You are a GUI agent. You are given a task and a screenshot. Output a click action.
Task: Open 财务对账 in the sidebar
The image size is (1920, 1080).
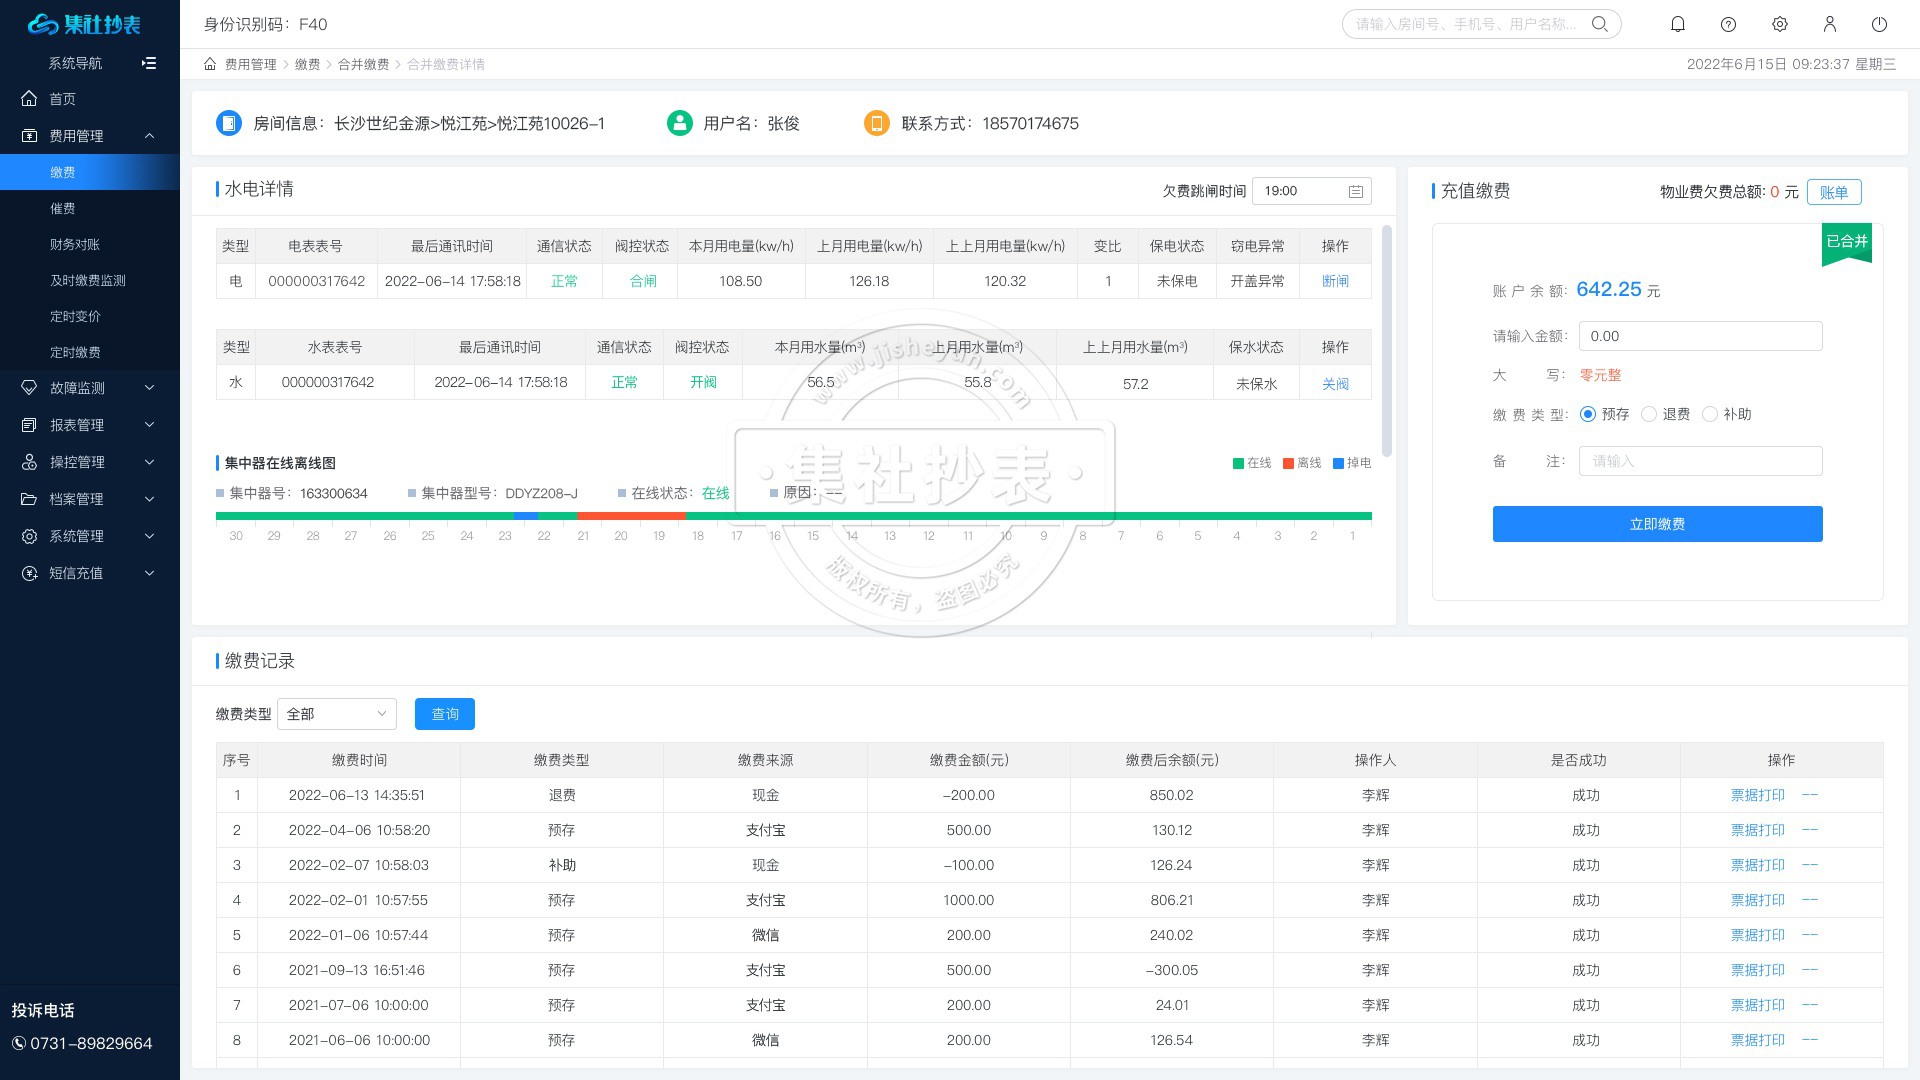[x=75, y=244]
